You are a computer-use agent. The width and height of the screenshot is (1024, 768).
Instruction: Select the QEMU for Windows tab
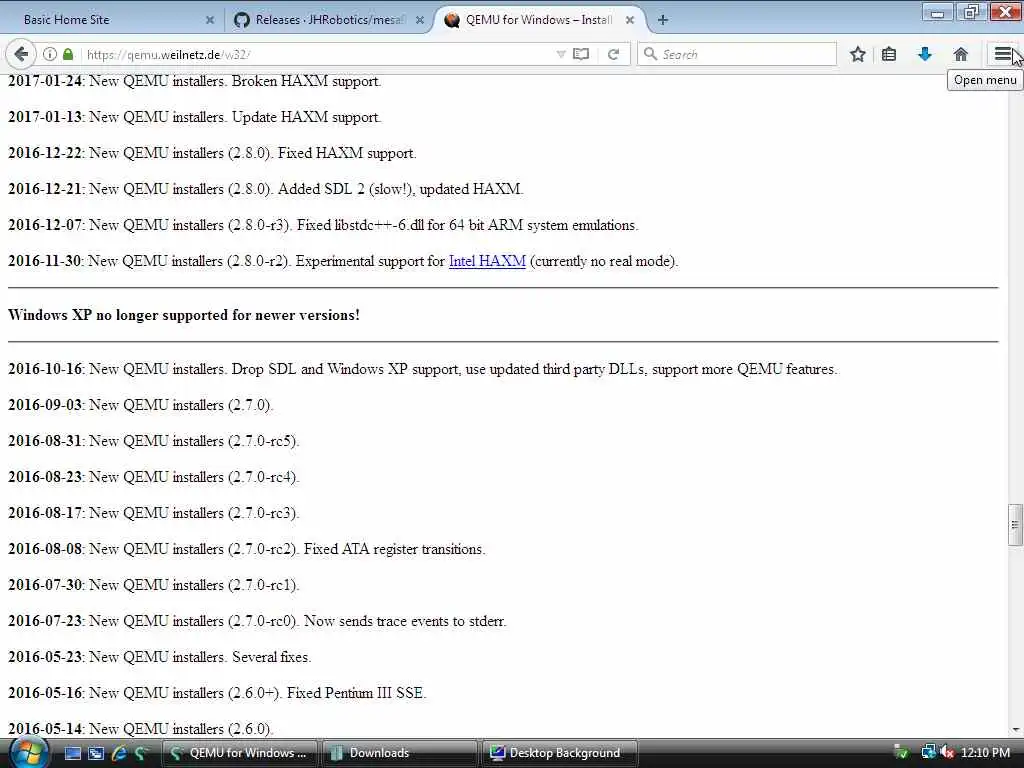(x=538, y=20)
